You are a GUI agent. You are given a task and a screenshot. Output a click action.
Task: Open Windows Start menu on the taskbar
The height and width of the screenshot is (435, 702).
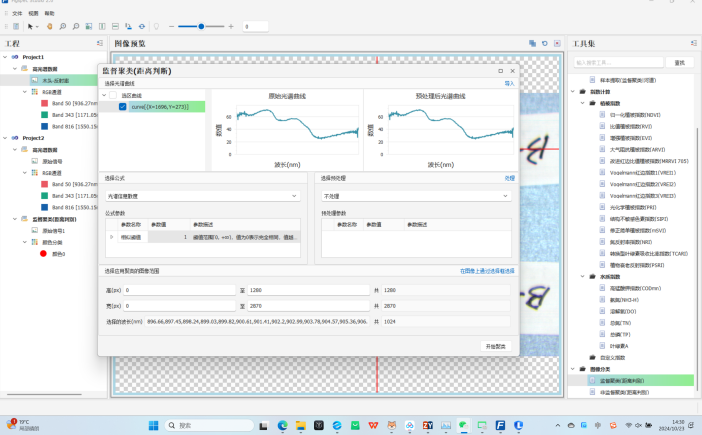pyautogui.click(x=154, y=425)
